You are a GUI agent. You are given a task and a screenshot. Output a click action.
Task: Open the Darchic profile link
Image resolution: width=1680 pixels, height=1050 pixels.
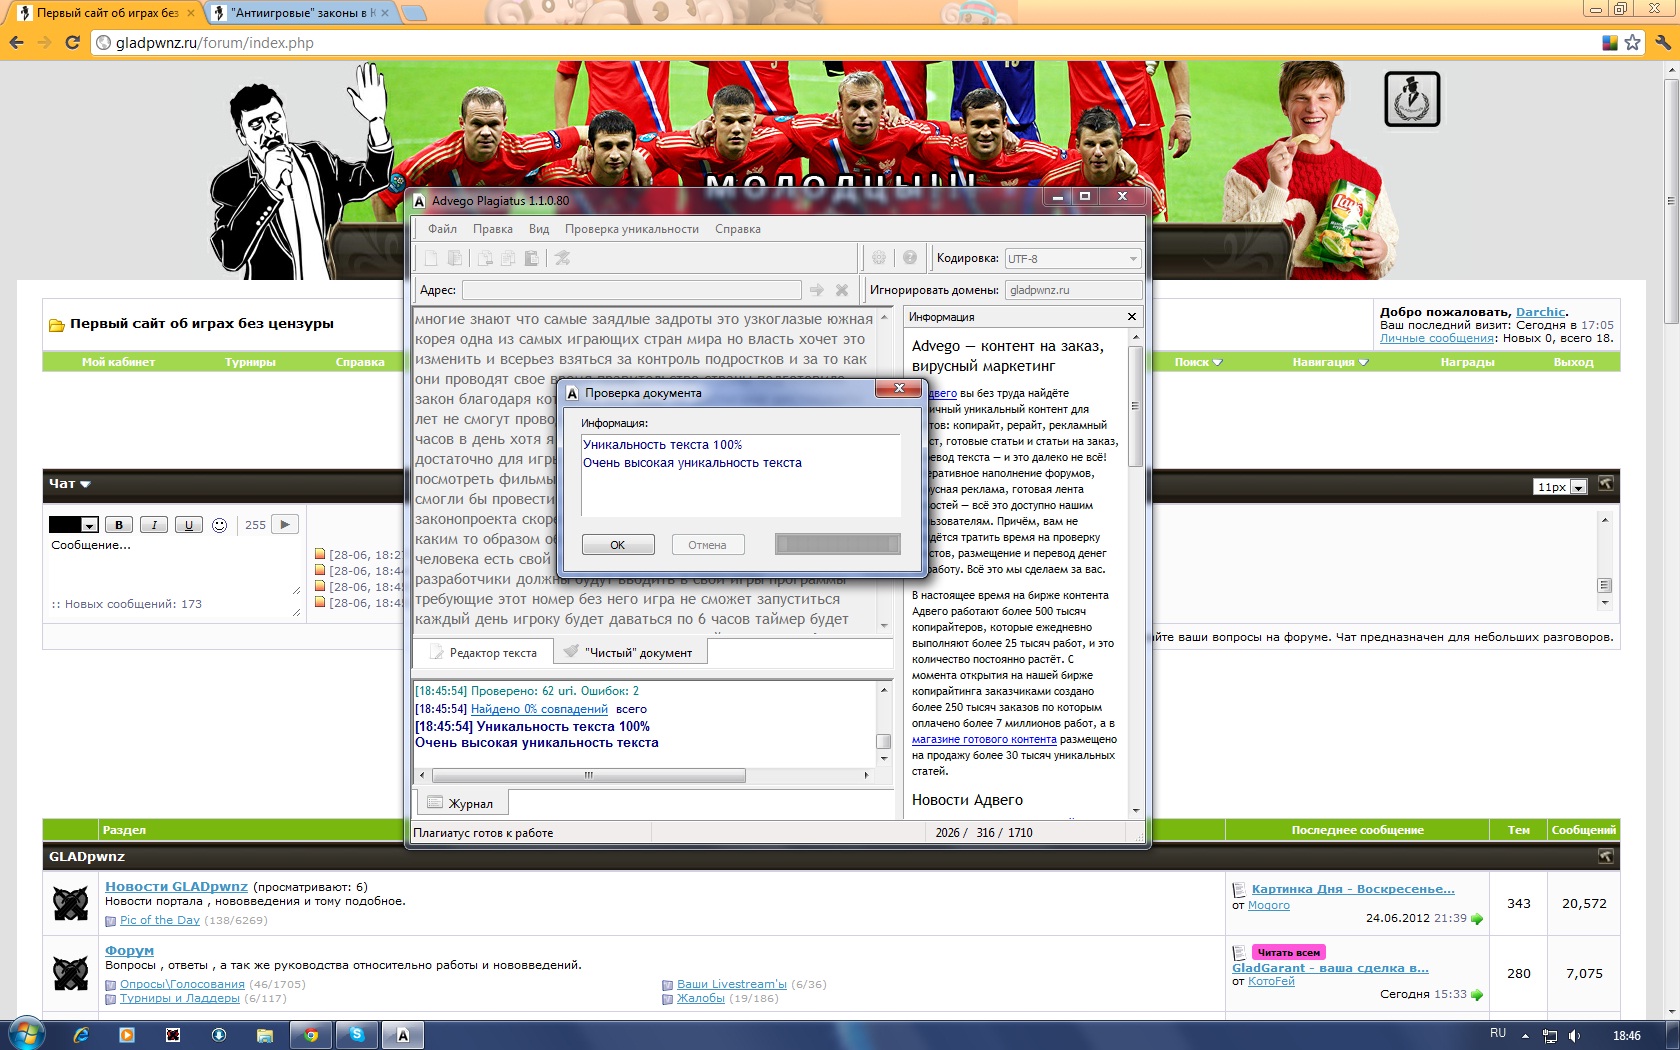pos(1539,312)
